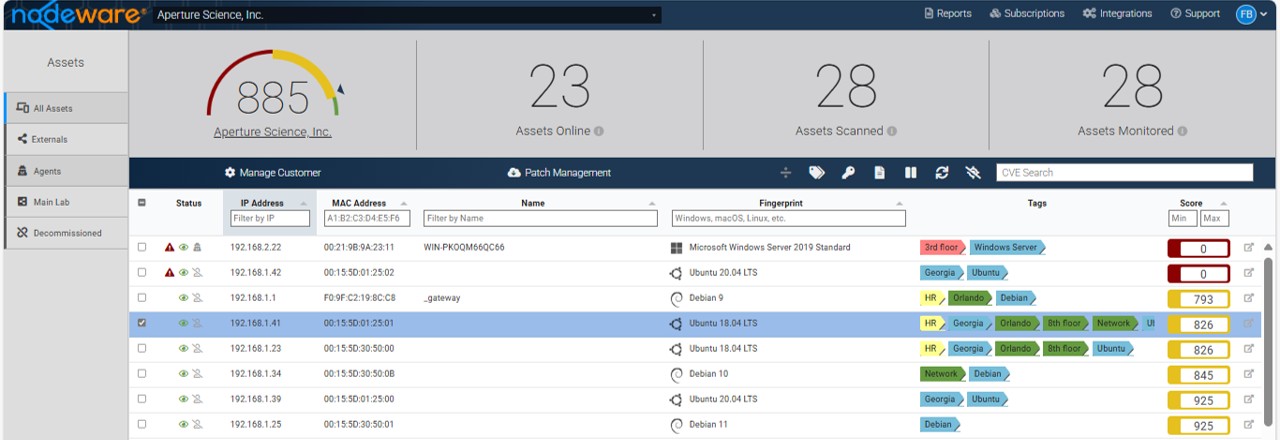The width and height of the screenshot is (1280, 440).
Task: Click the CVE Search field
Action: [1125, 172]
